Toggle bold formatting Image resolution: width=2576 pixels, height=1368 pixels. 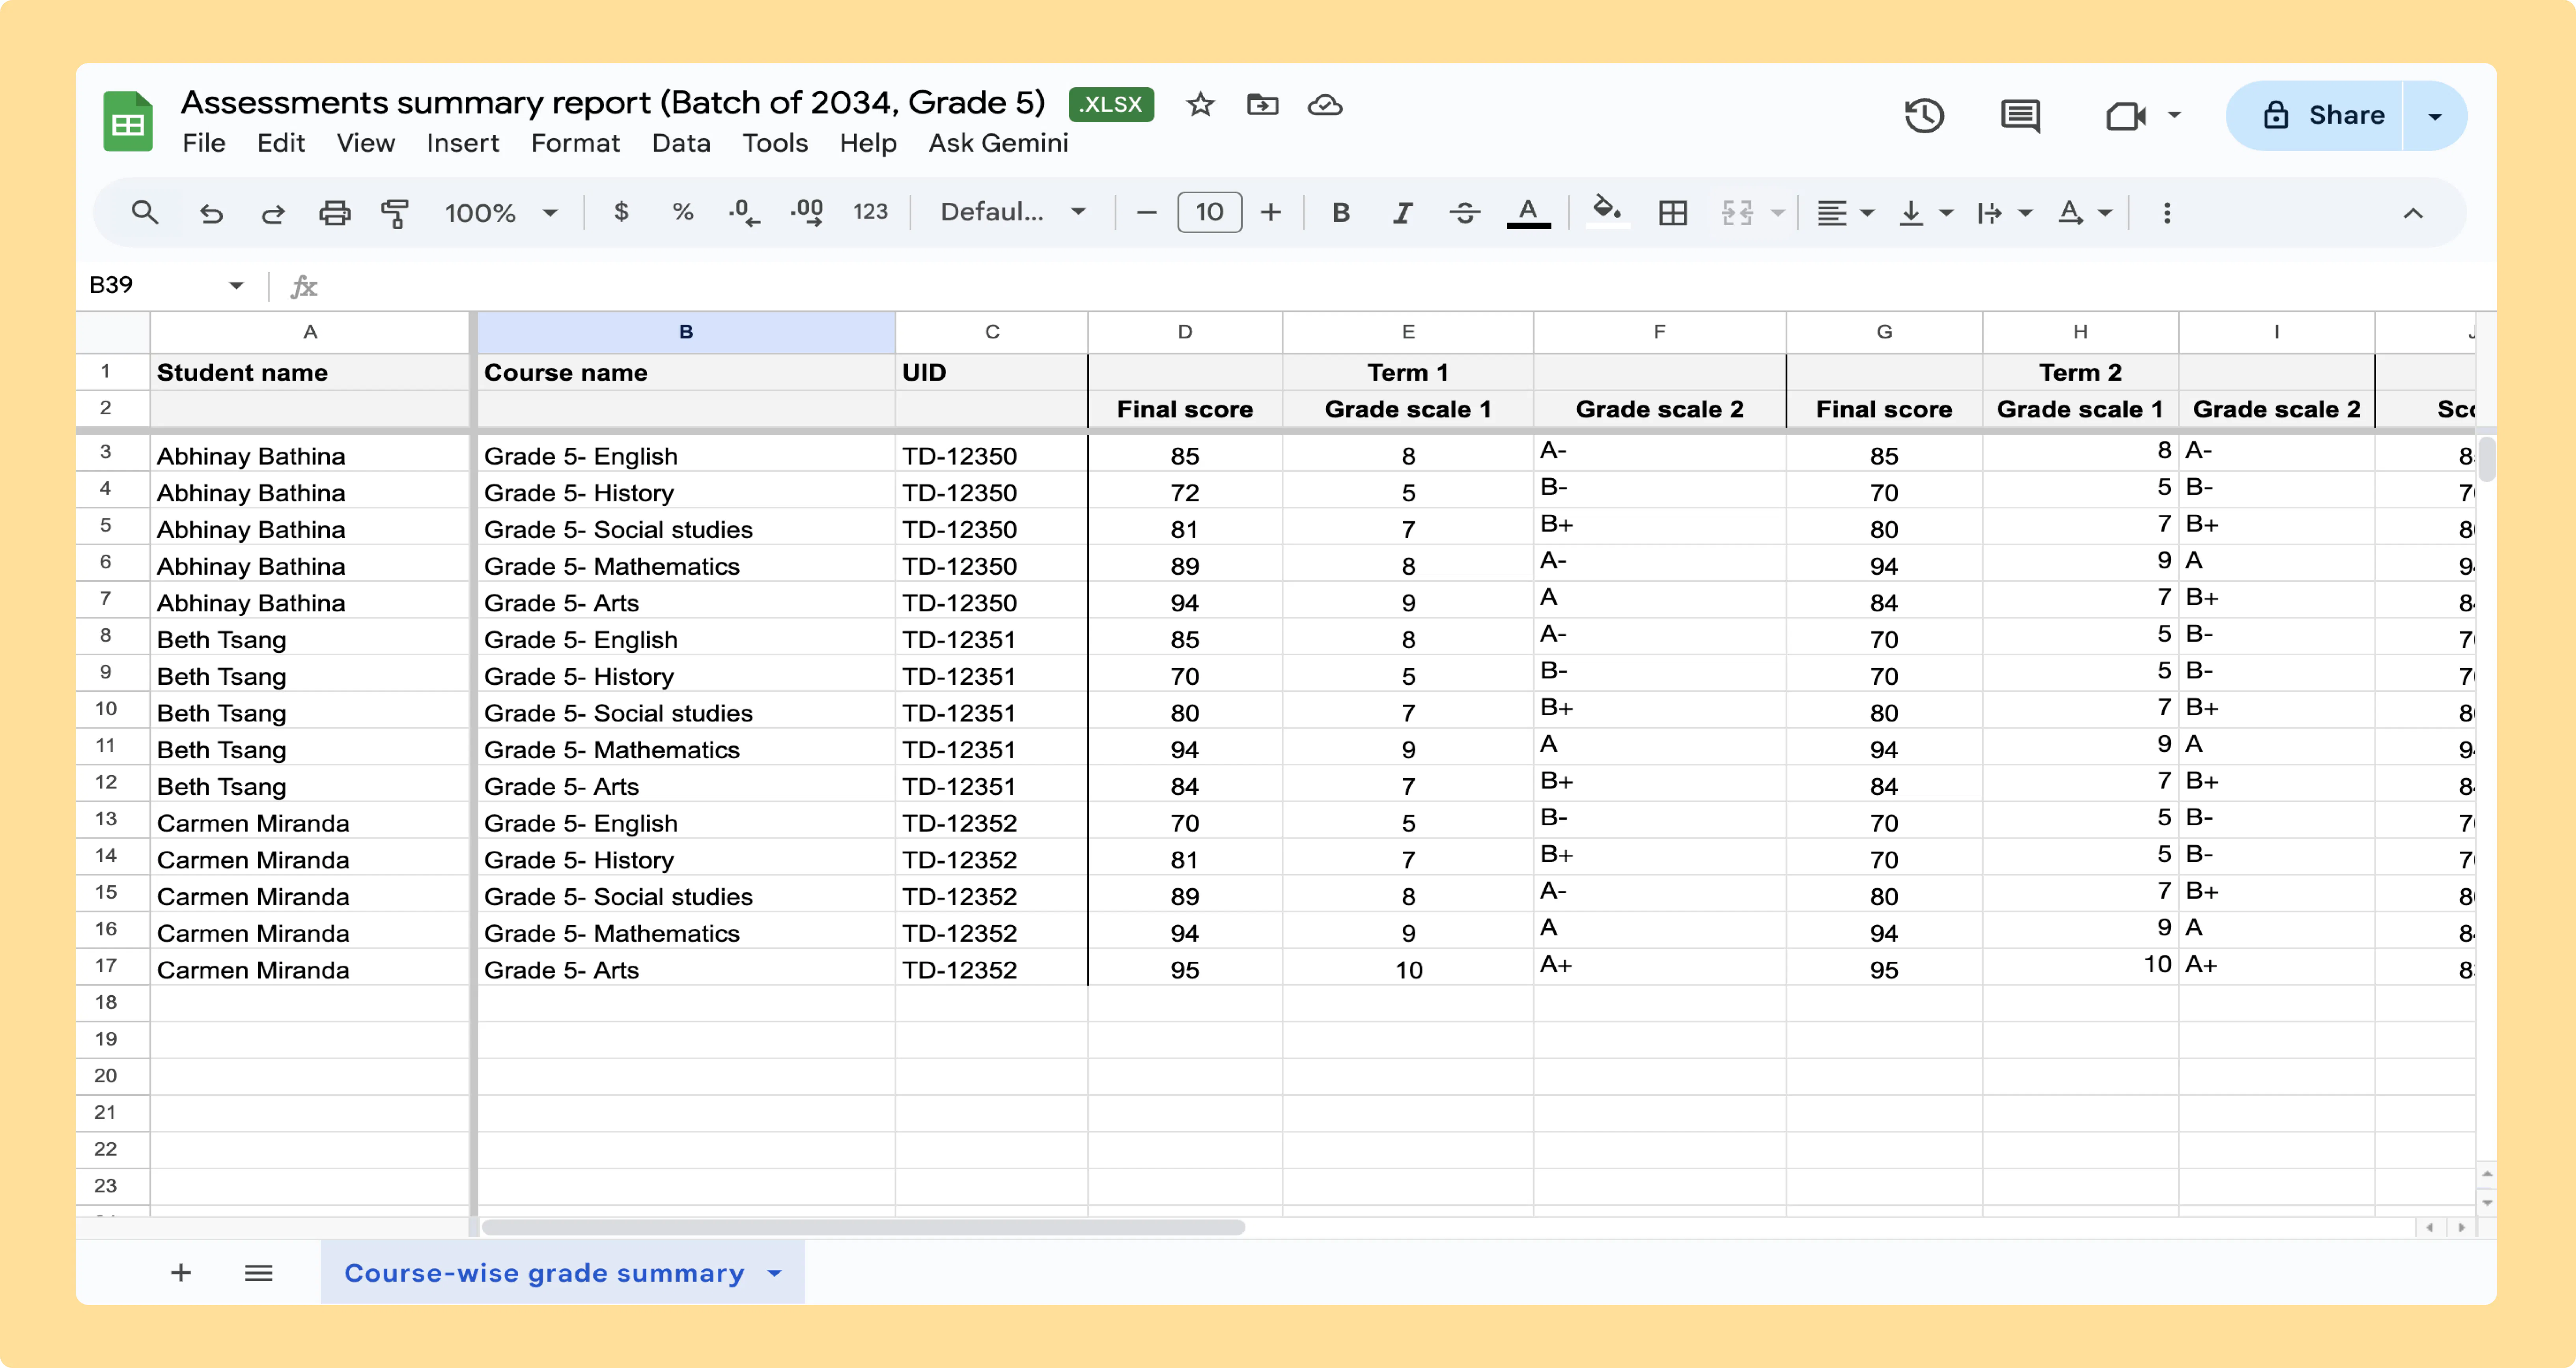[x=1341, y=212]
